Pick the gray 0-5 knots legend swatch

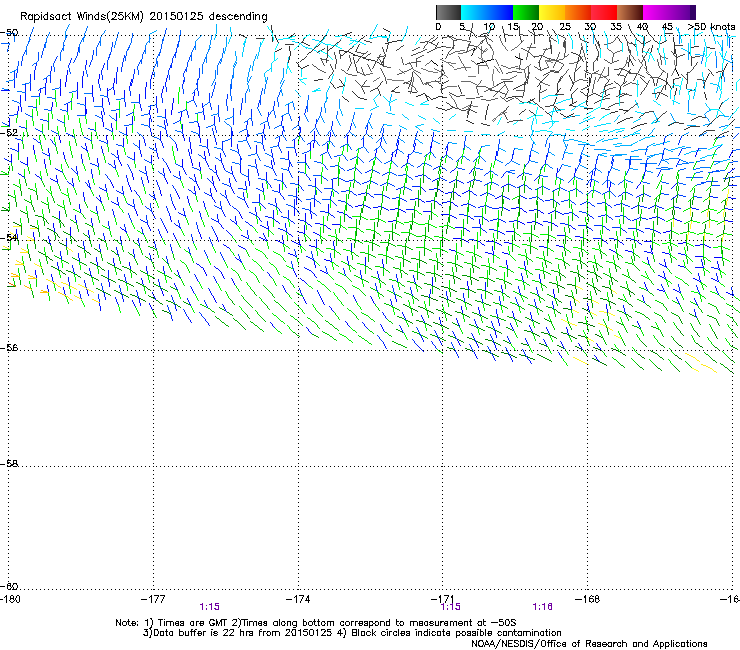[x=448, y=12]
